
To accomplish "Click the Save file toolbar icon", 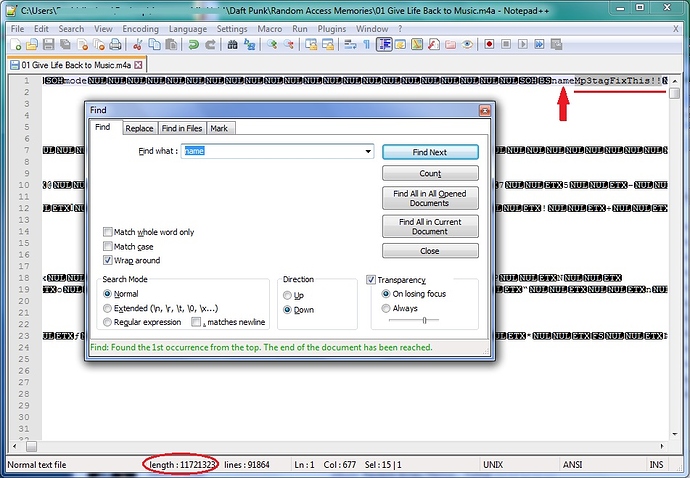I will click(x=48, y=44).
